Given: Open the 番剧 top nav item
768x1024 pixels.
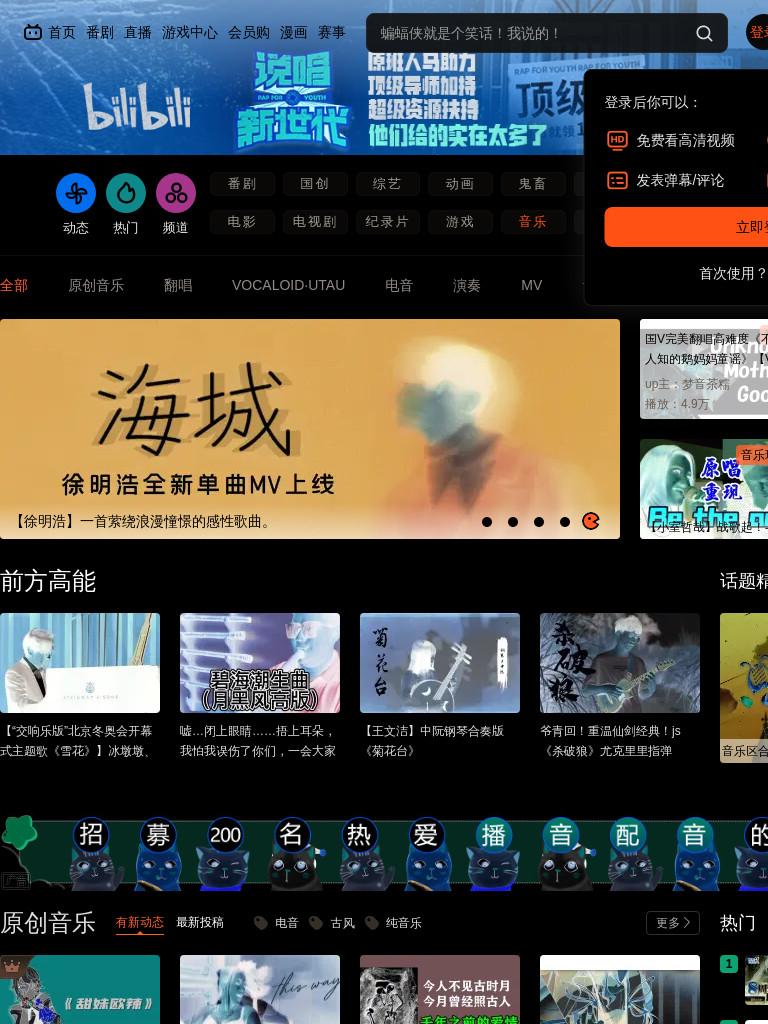Looking at the screenshot, I should pyautogui.click(x=100, y=33).
